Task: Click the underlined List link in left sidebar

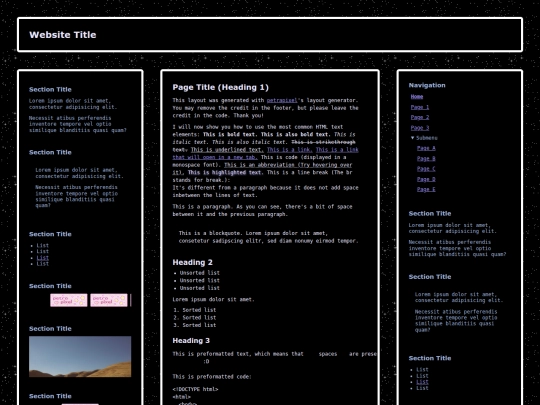Action: [43, 258]
